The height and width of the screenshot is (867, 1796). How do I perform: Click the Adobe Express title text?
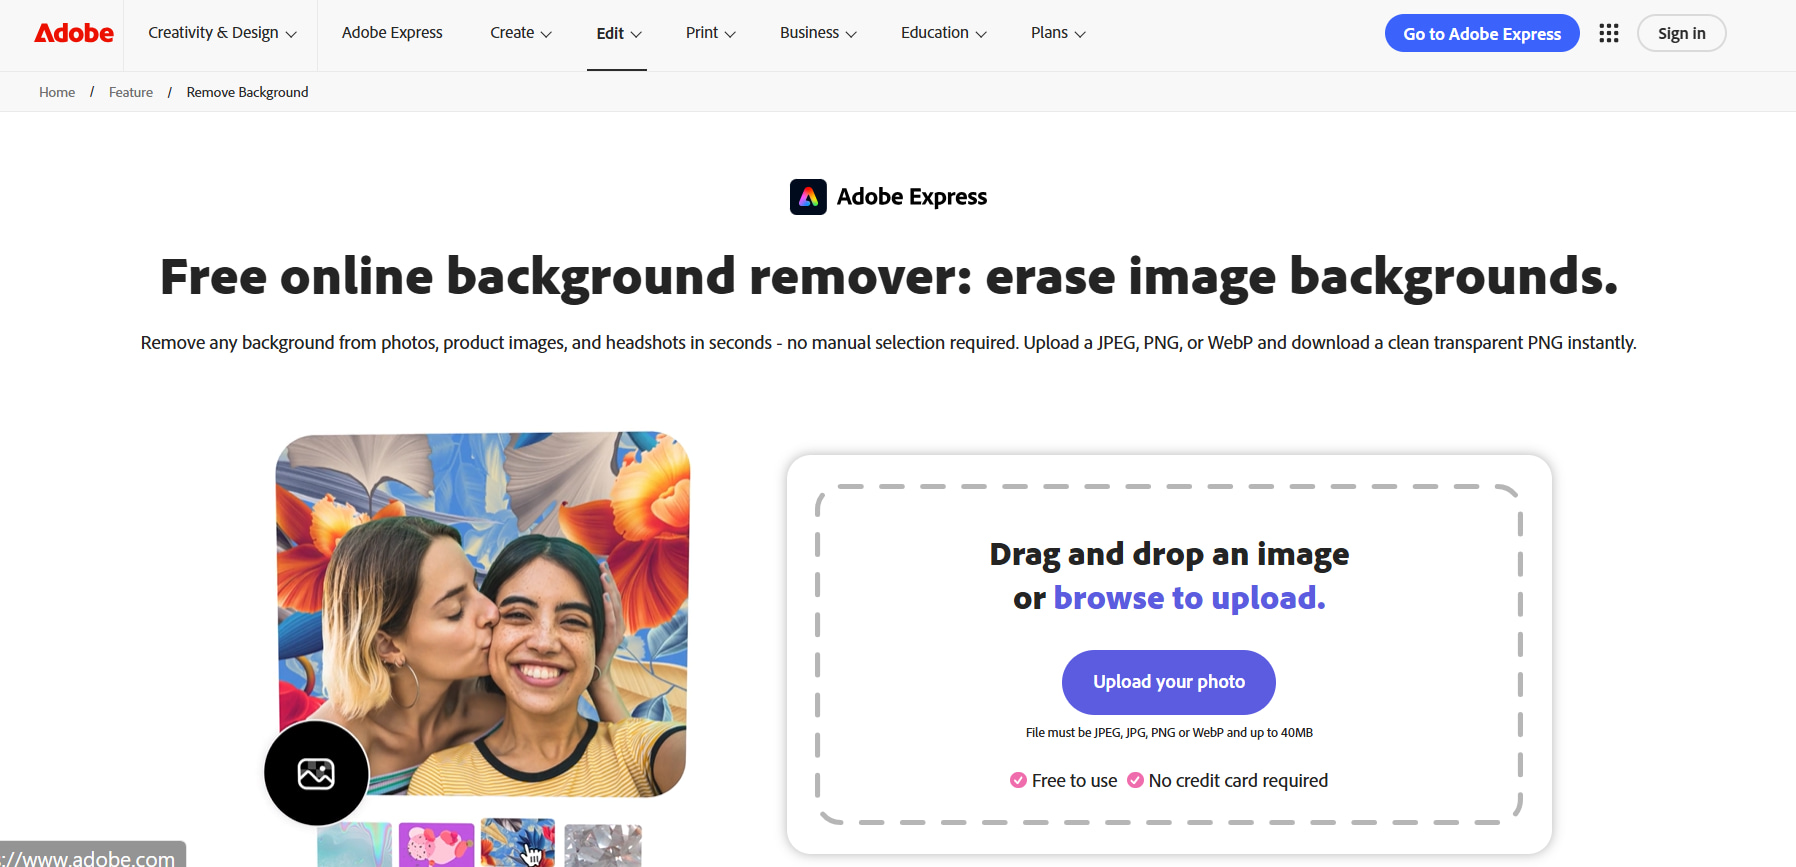[x=912, y=197]
